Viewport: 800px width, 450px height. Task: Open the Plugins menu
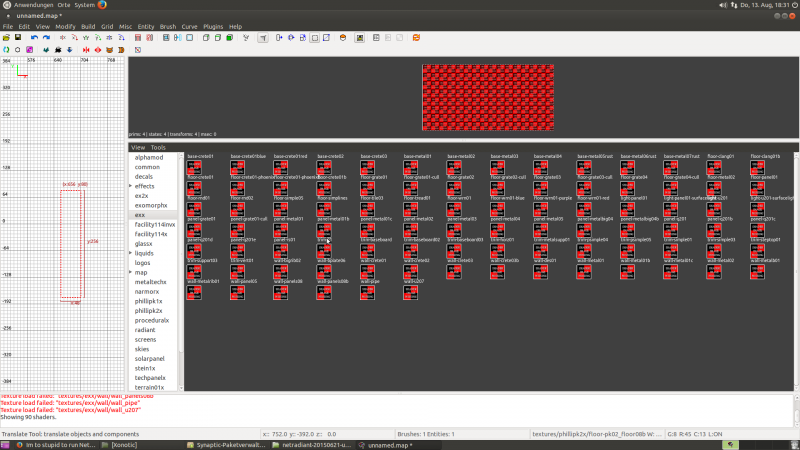211,26
